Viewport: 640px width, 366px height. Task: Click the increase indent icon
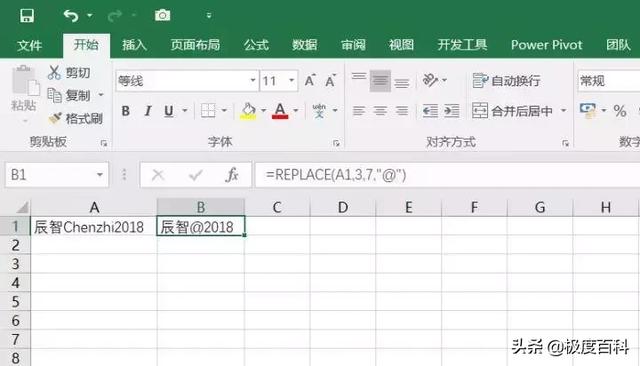click(x=452, y=111)
